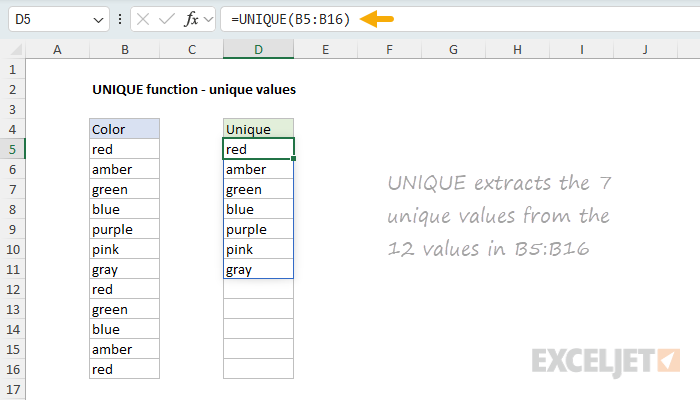
Task: Select cell D8 containing 'blue'
Action: pos(258,209)
